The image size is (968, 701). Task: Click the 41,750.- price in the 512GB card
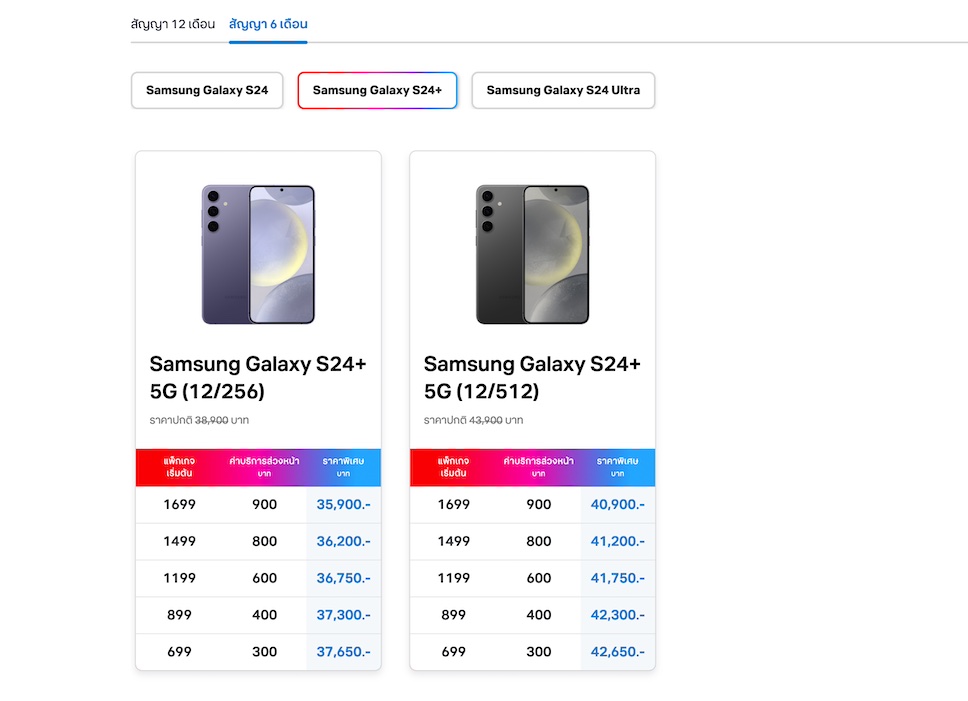617,579
